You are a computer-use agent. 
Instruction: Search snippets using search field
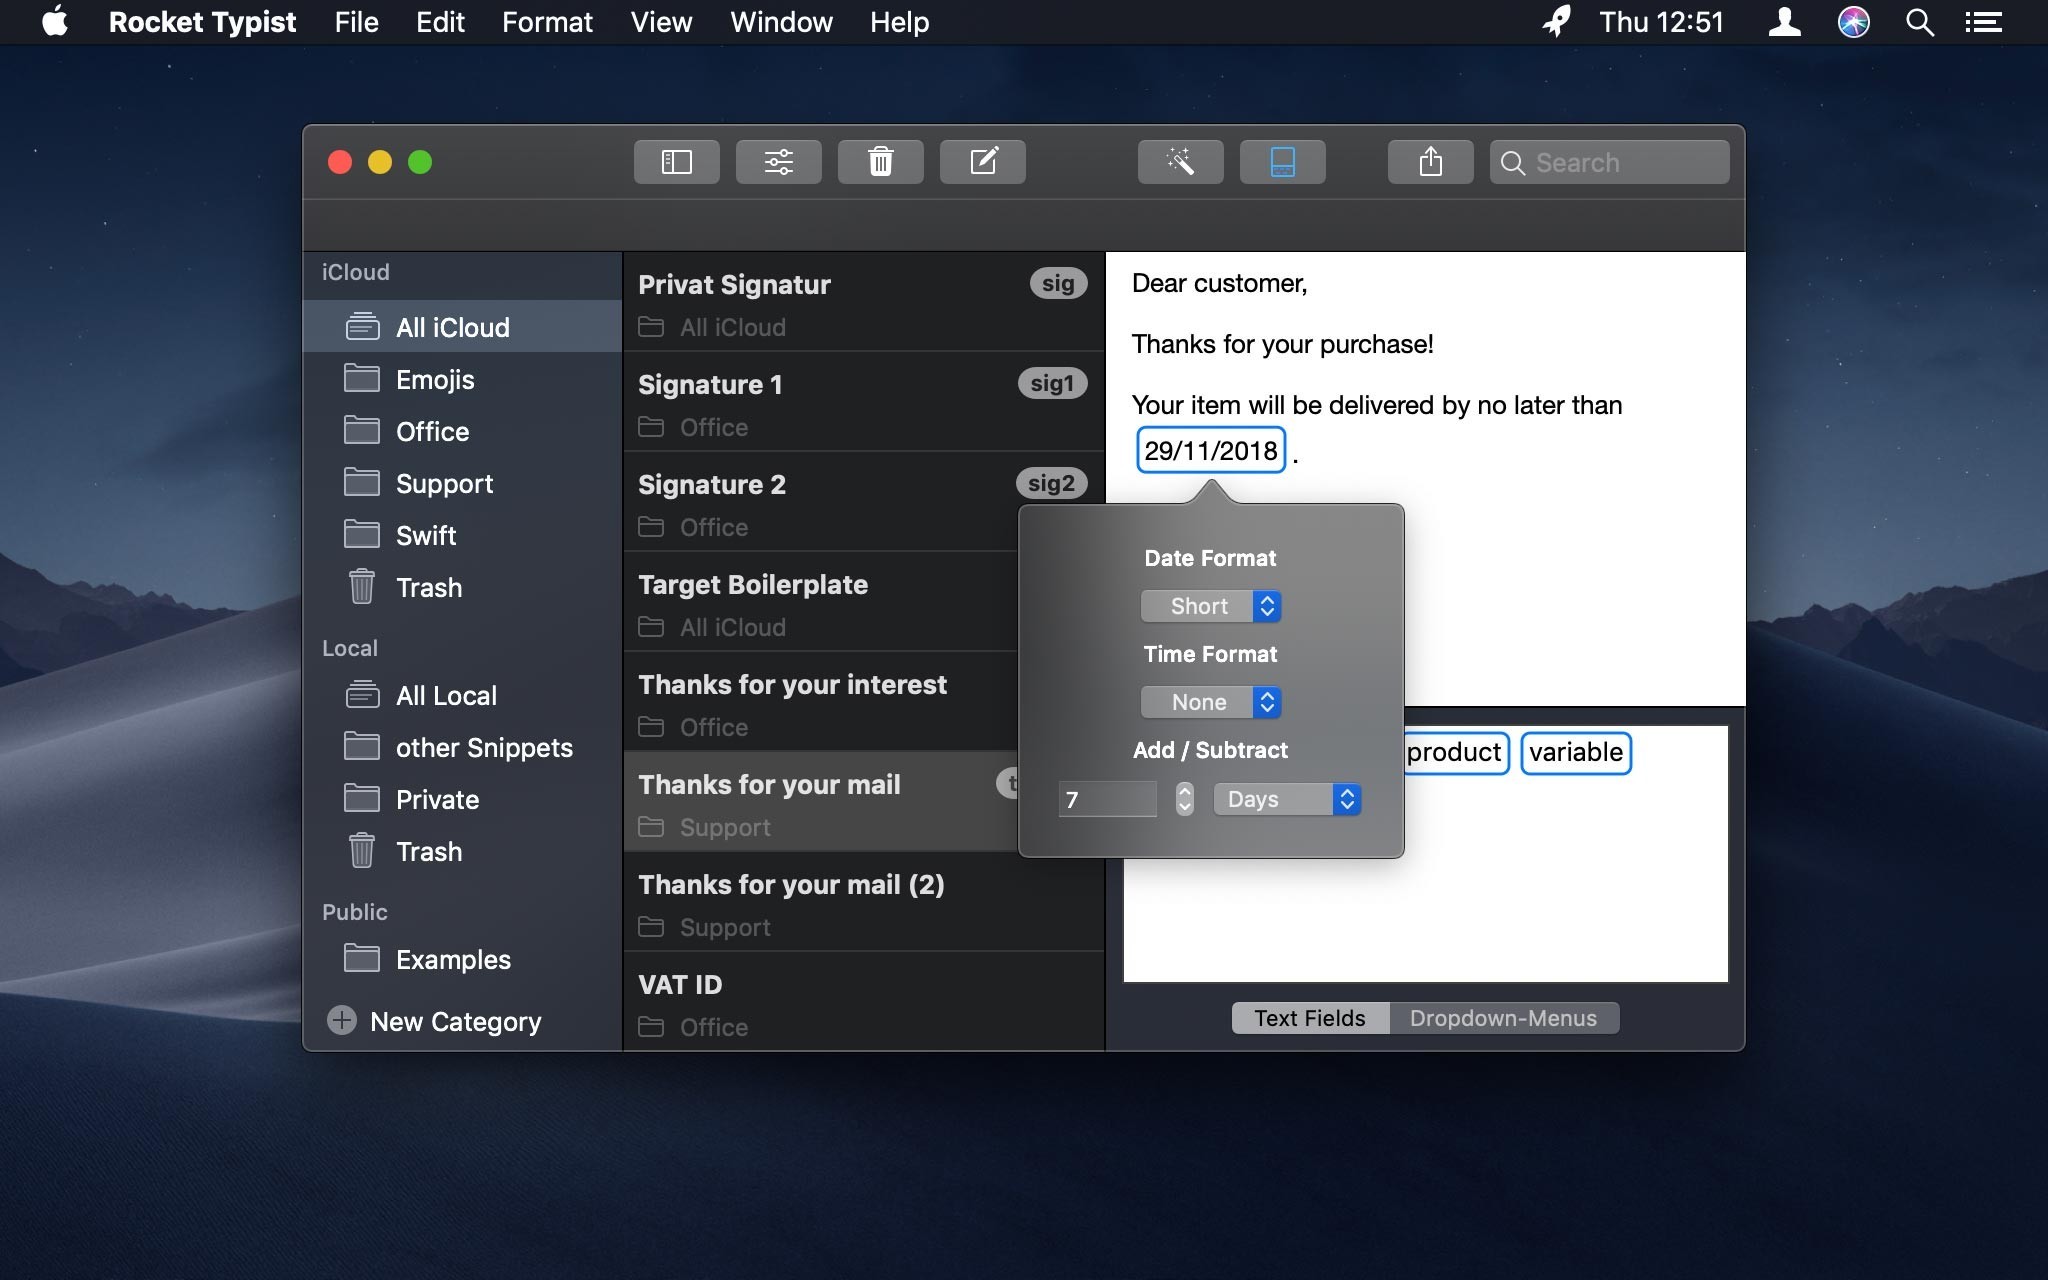click(1612, 162)
